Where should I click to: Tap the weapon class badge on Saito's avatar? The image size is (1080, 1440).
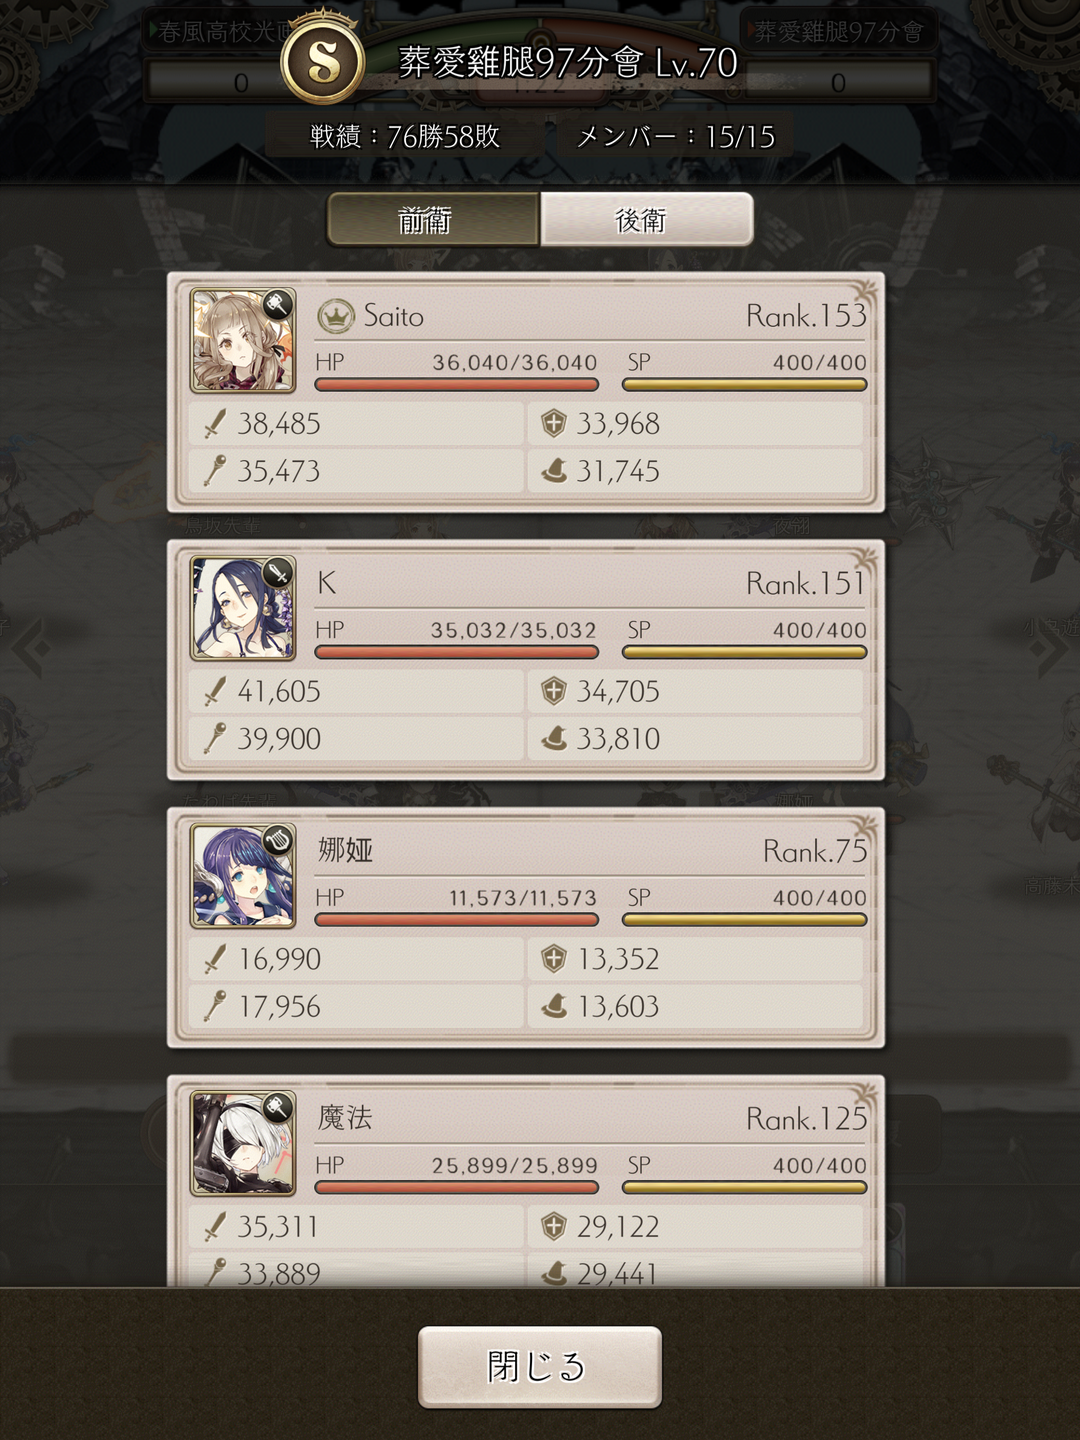pyautogui.click(x=278, y=305)
